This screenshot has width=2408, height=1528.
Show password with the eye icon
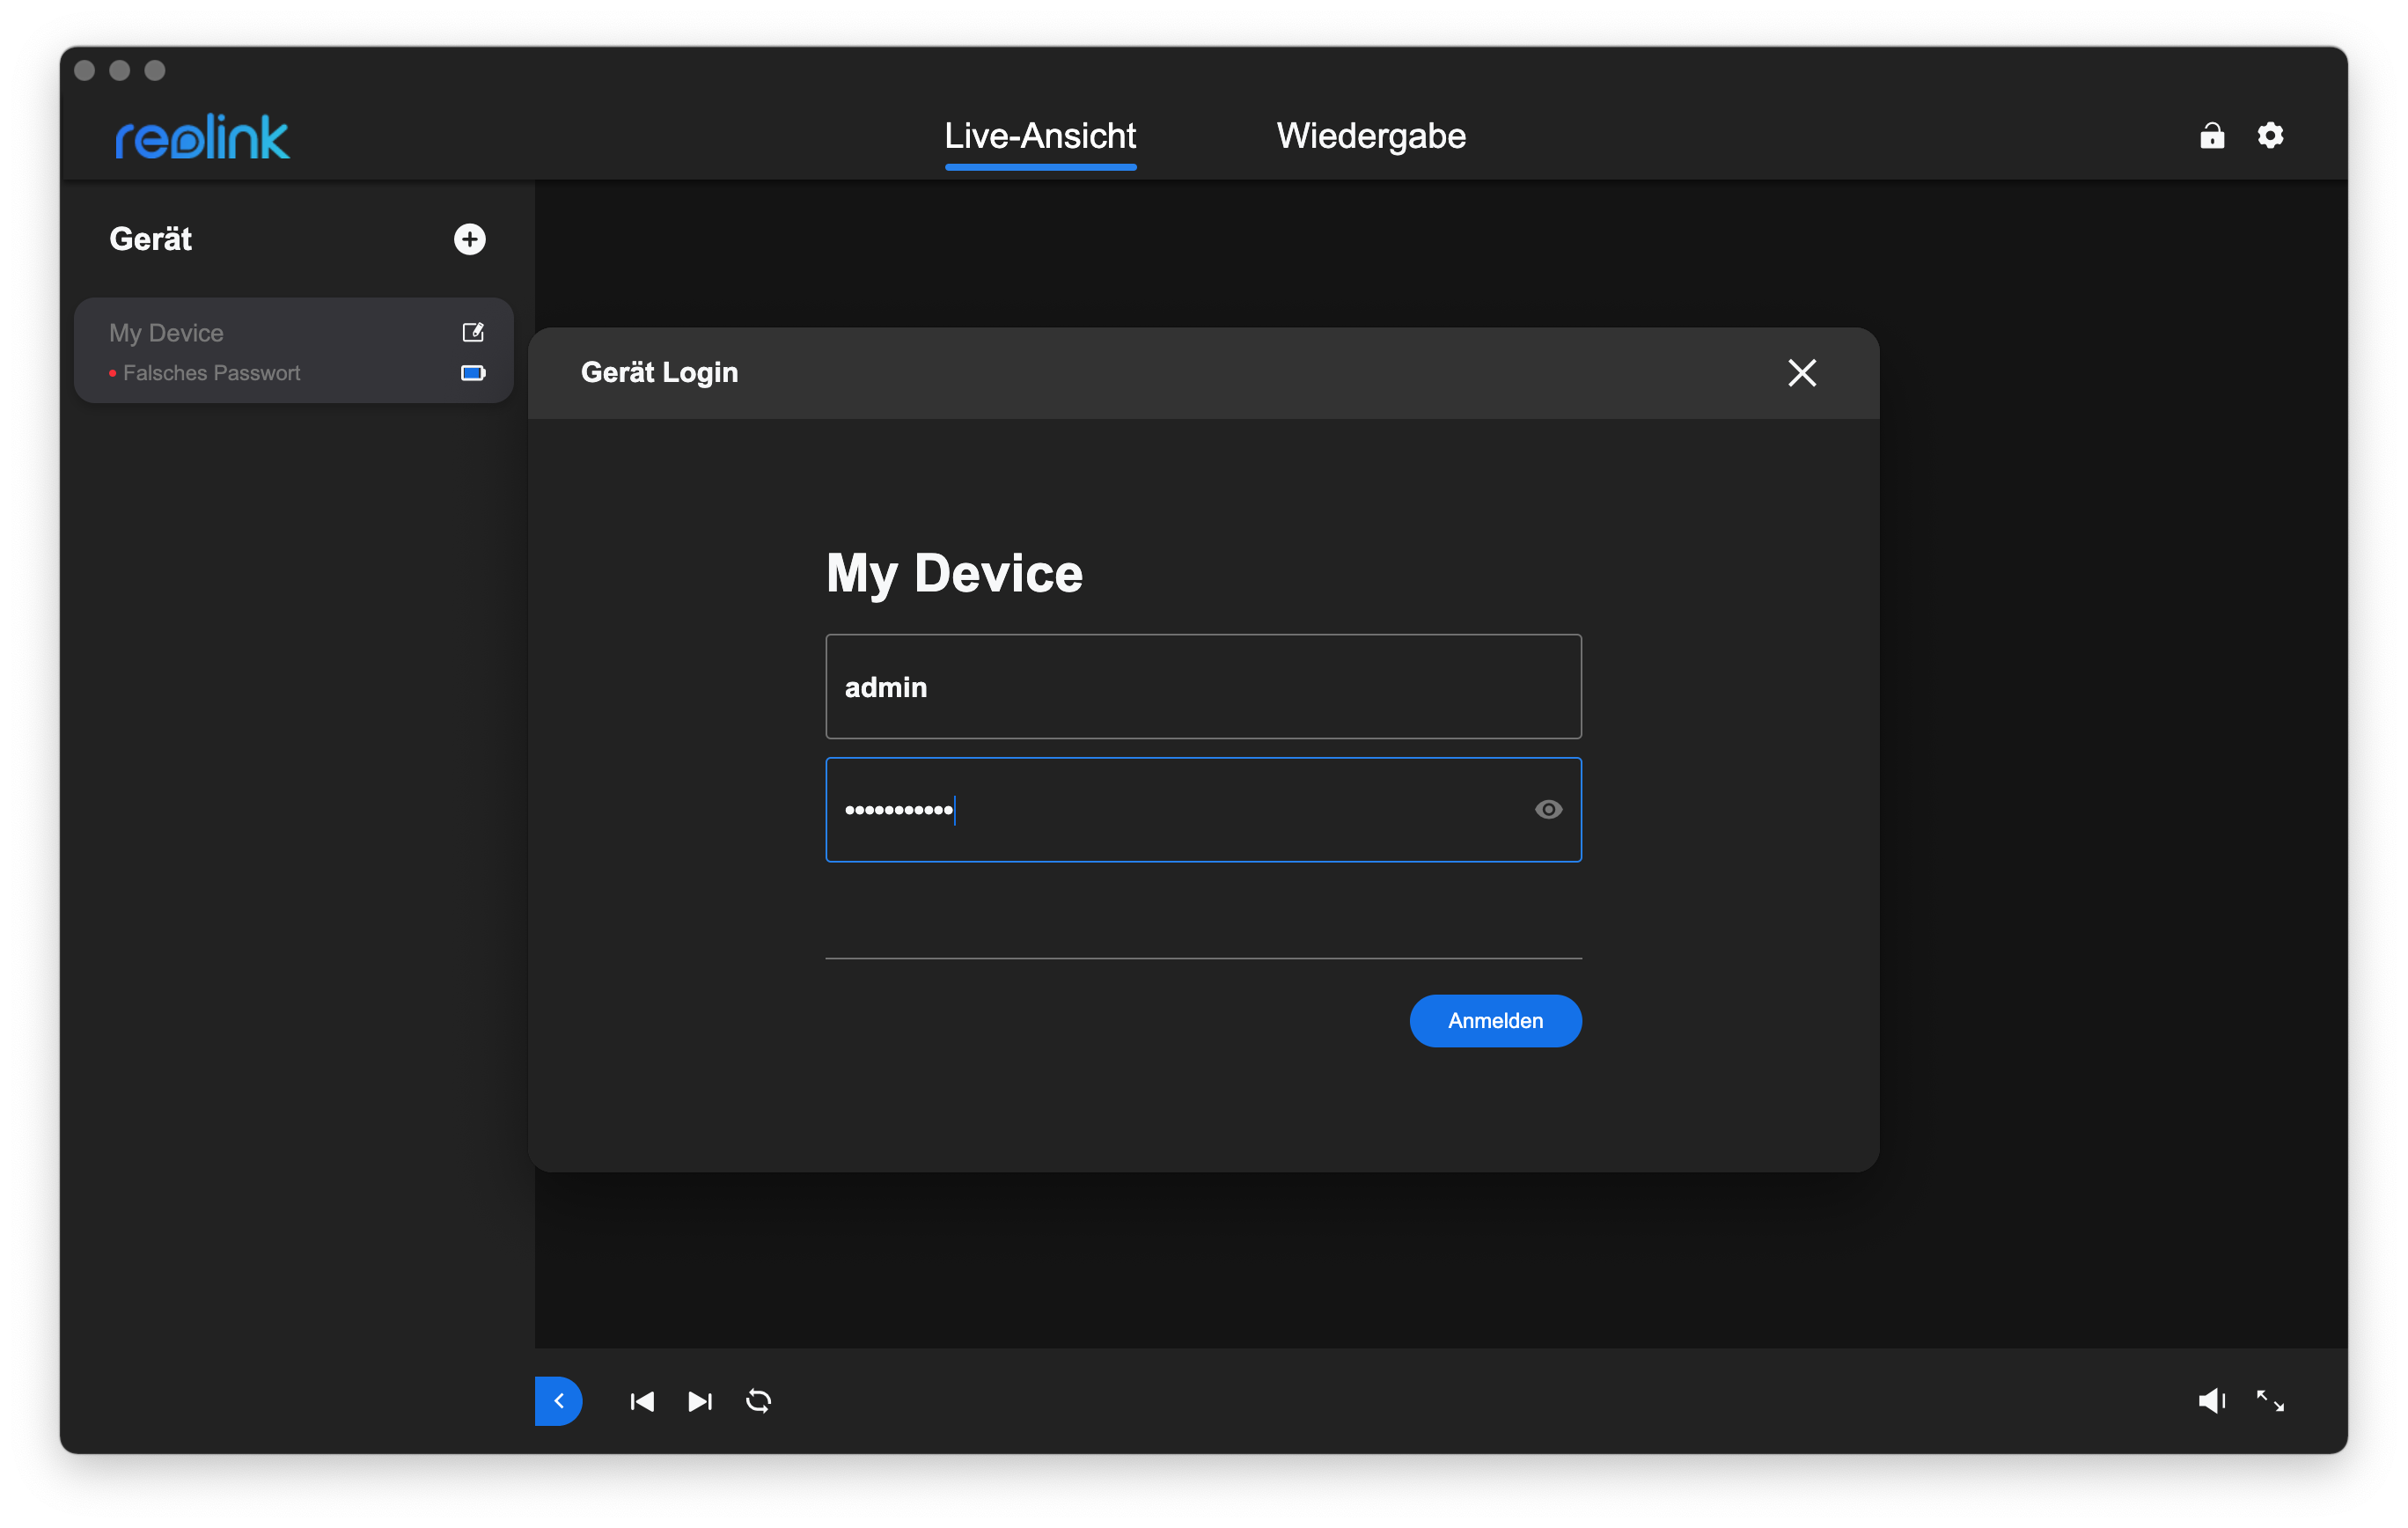point(1548,810)
